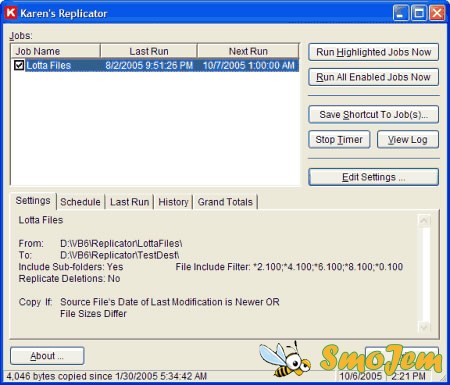View the Grand Totals tab
This screenshot has height=385, width=450.
coord(225,202)
